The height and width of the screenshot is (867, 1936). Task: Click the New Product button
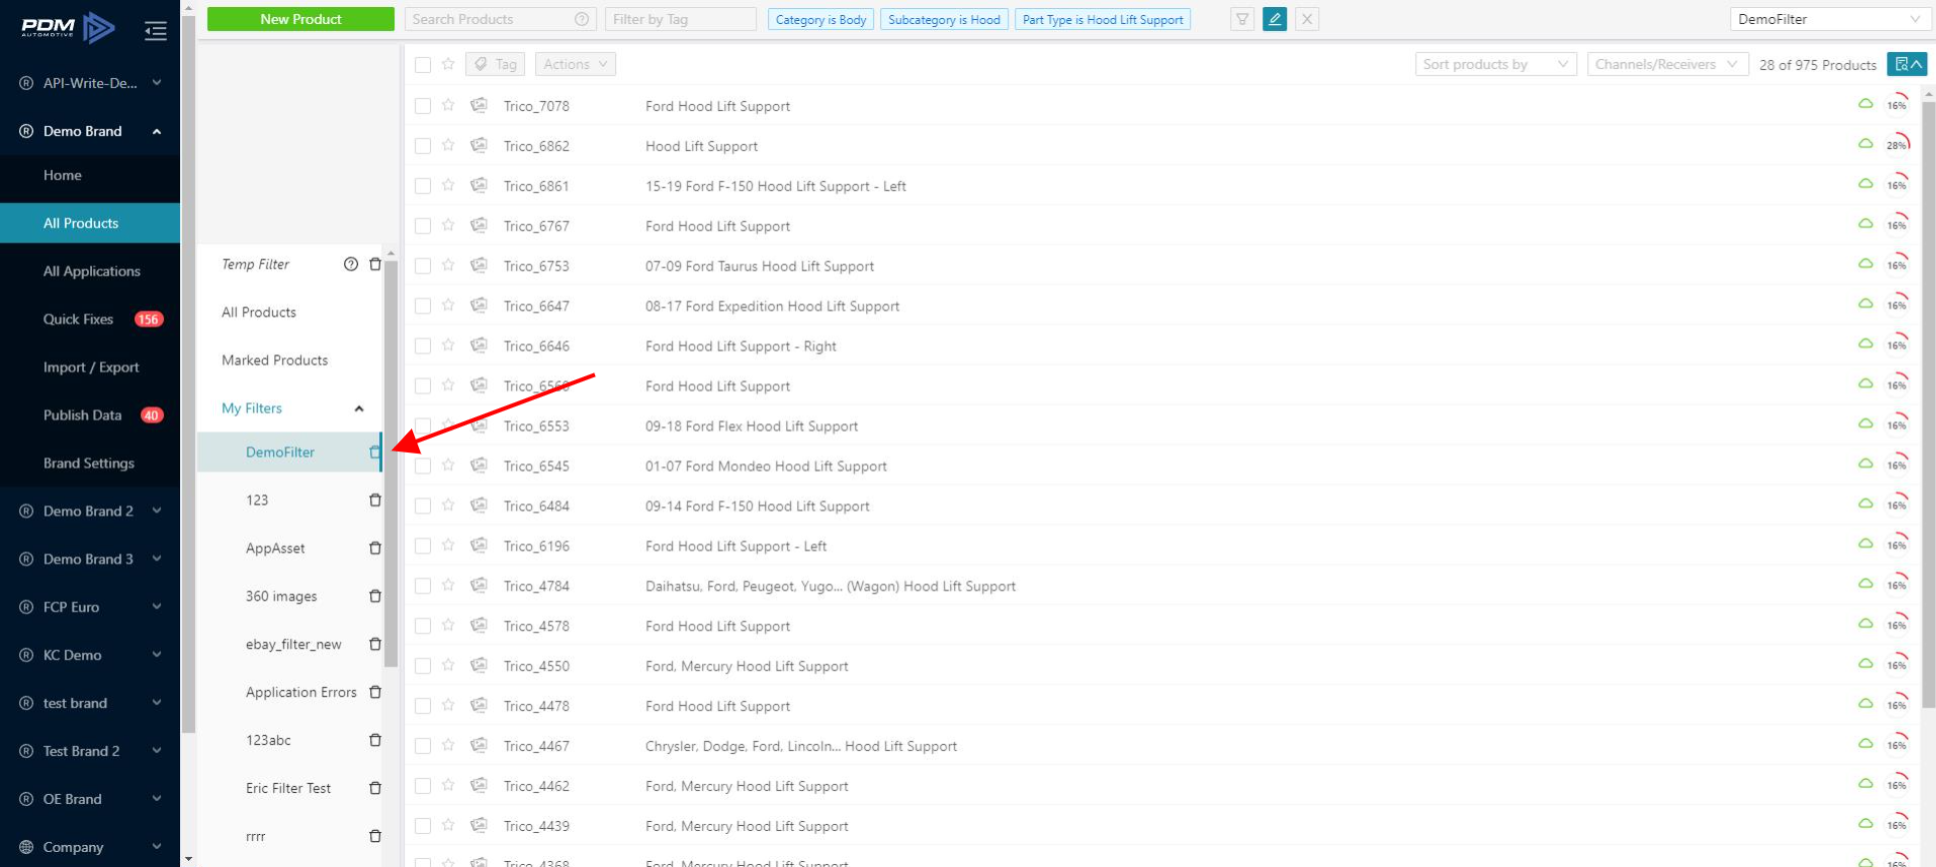[x=300, y=19]
